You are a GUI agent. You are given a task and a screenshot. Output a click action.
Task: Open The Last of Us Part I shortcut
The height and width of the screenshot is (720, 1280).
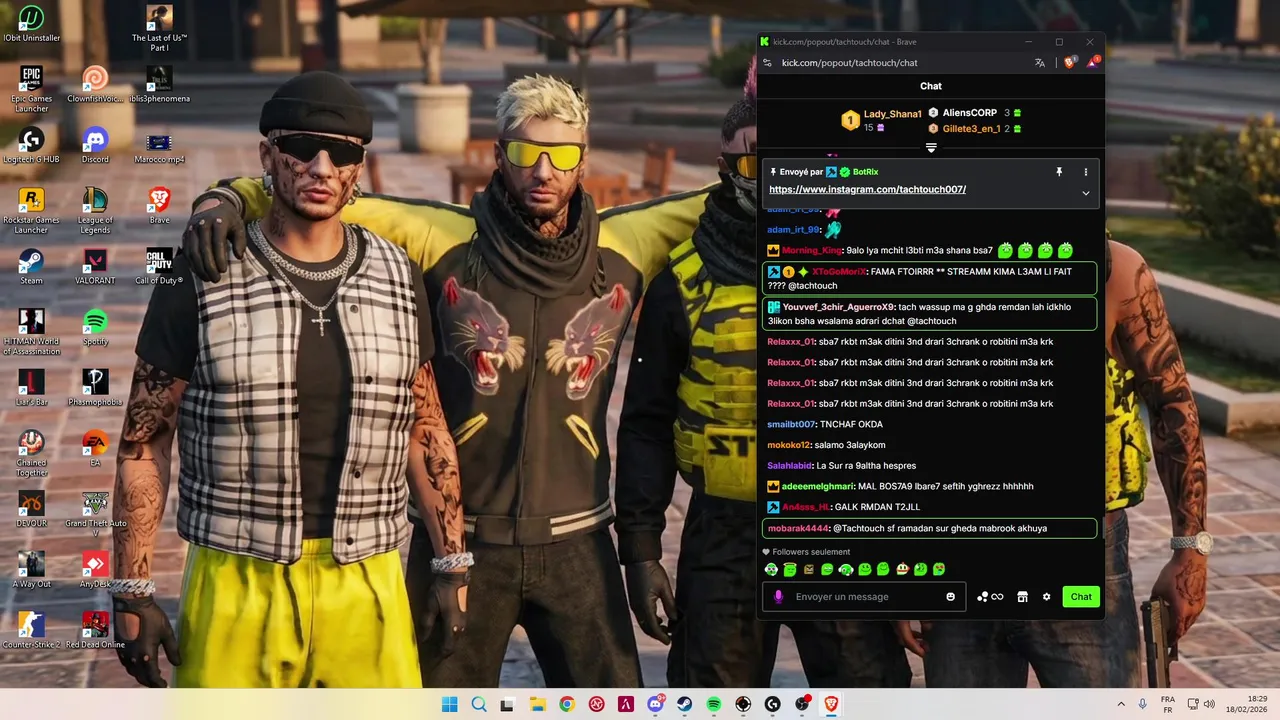click(159, 28)
